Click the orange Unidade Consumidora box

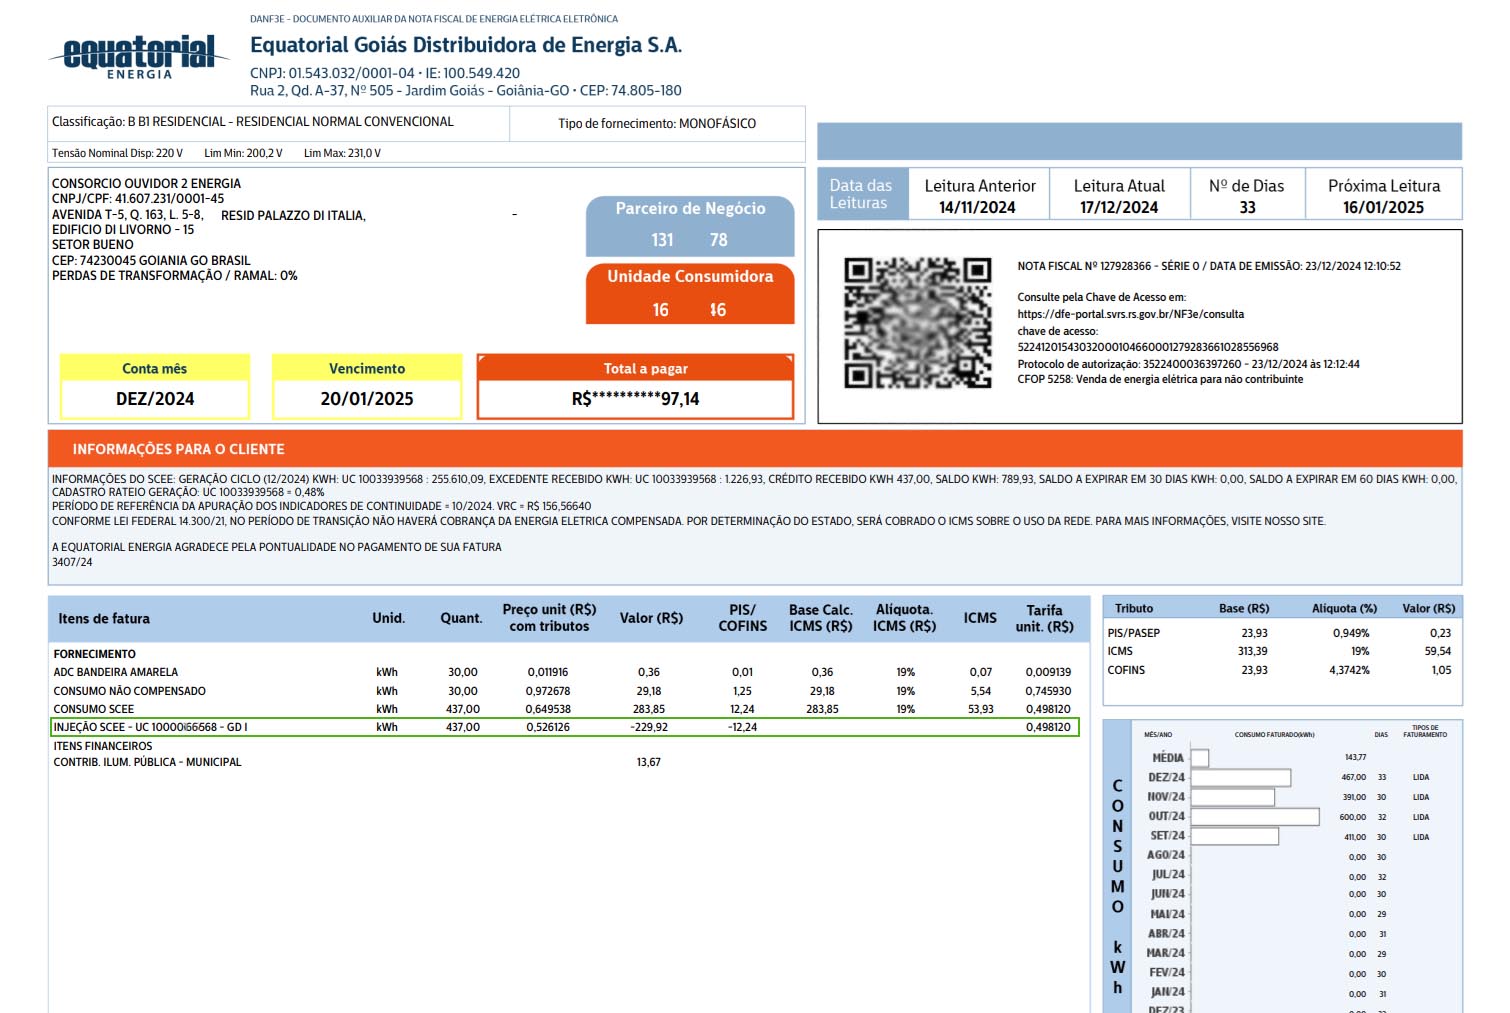point(690,293)
